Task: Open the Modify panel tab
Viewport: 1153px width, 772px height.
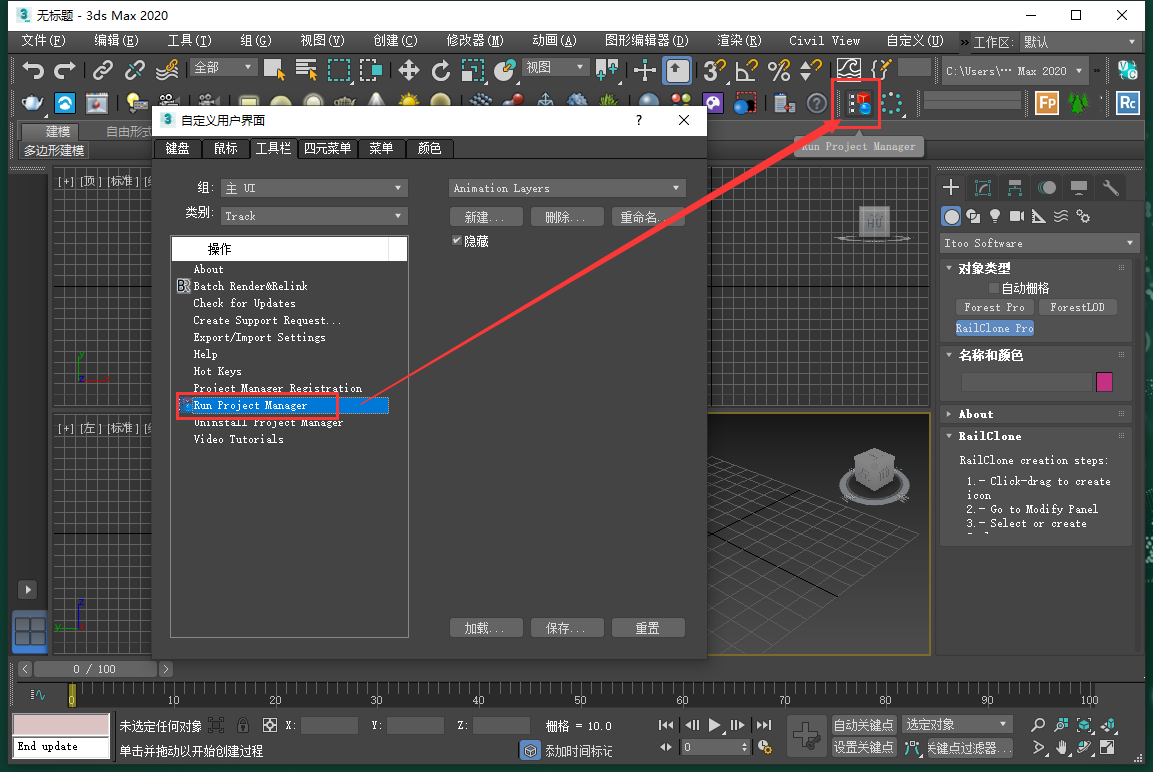Action: [982, 187]
